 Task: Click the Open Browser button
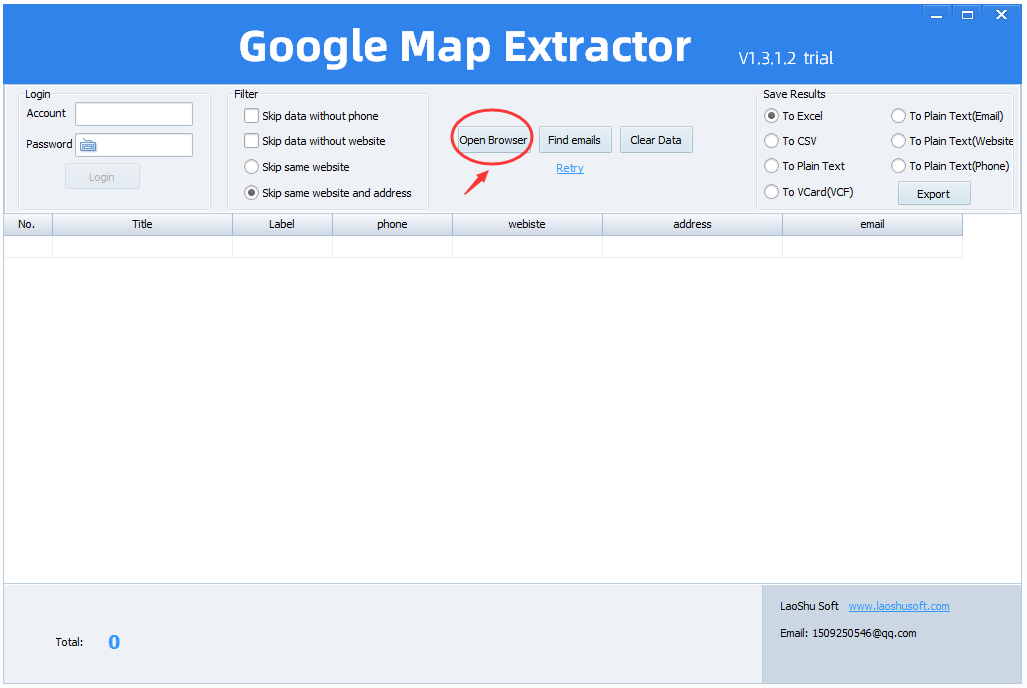click(x=493, y=140)
